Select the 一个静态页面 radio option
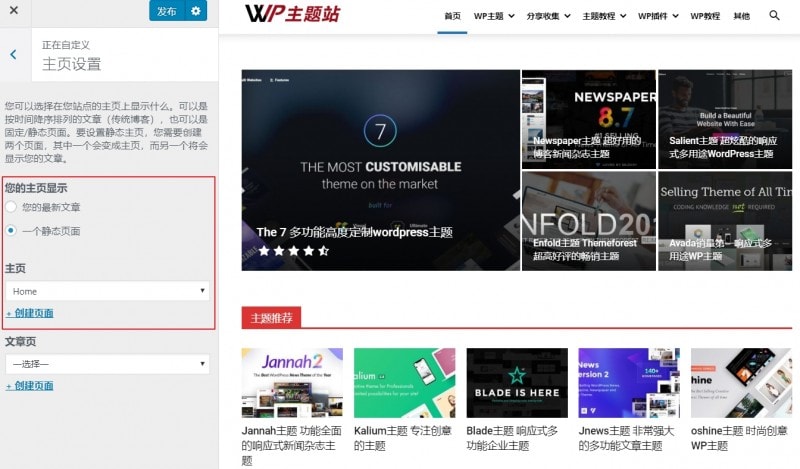Screen dimensions: 800x469 (x=11, y=231)
